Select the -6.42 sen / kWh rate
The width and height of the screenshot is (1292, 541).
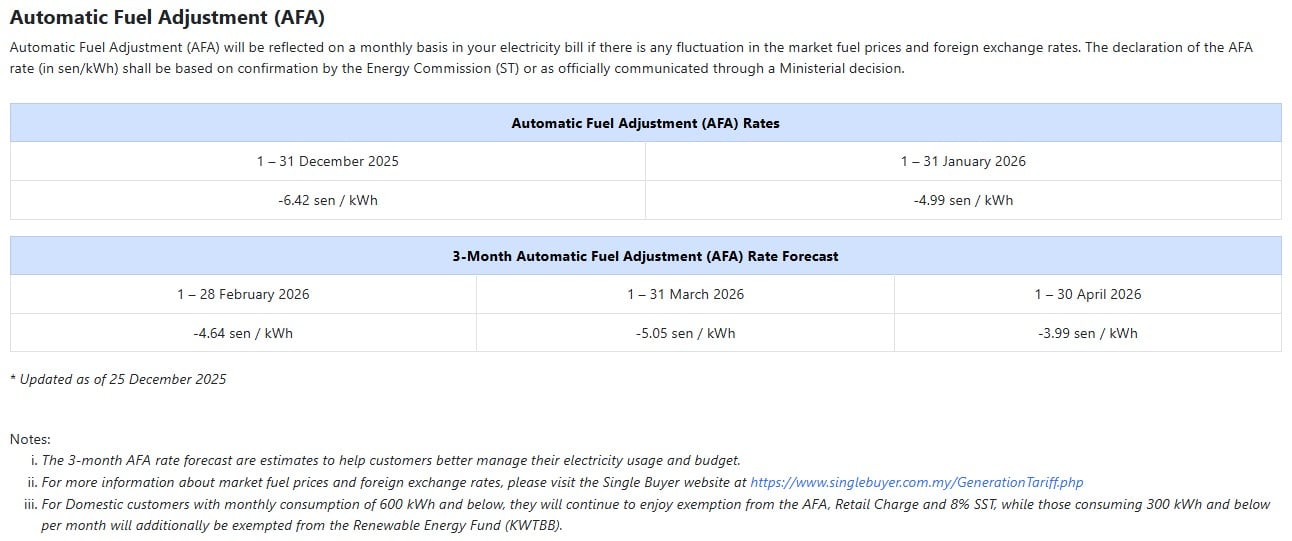coord(327,200)
